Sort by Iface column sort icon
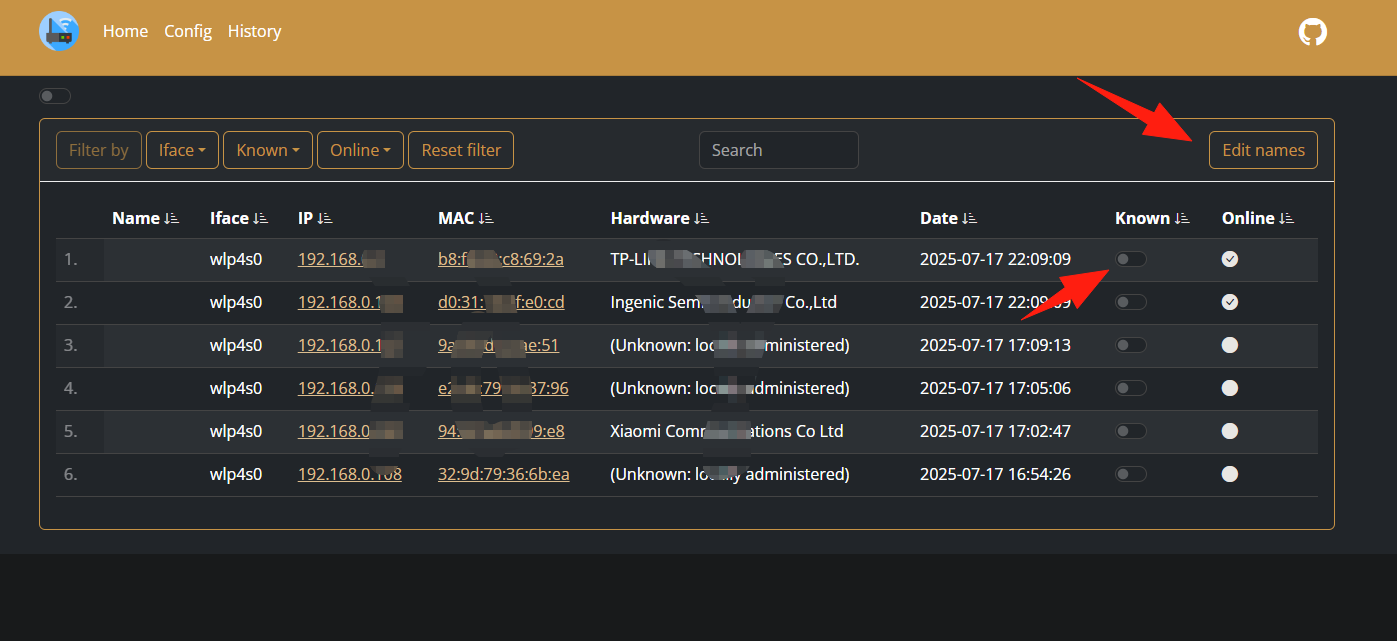 pyautogui.click(x=261, y=218)
